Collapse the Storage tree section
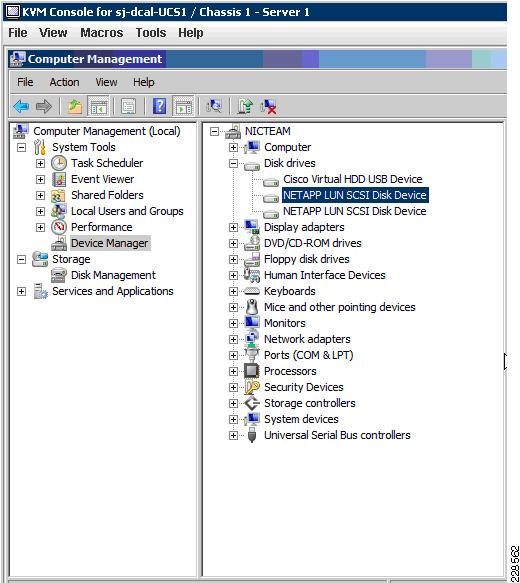The height and width of the screenshot is (583, 520). point(22,259)
